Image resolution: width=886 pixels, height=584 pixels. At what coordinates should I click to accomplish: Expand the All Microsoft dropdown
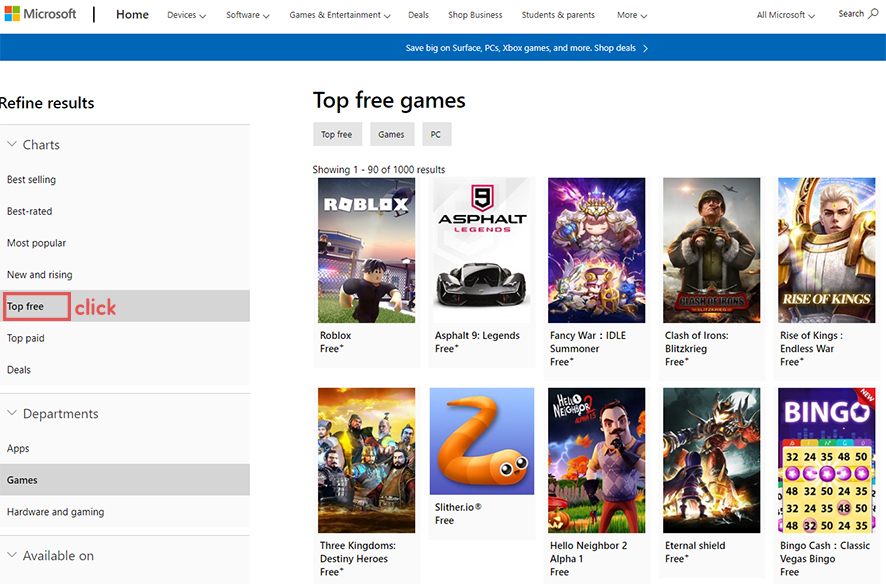pos(785,15)
